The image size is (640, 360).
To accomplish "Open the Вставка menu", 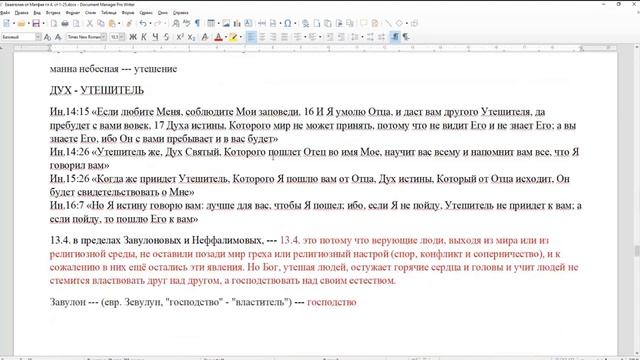I will (x=53, y=13).
